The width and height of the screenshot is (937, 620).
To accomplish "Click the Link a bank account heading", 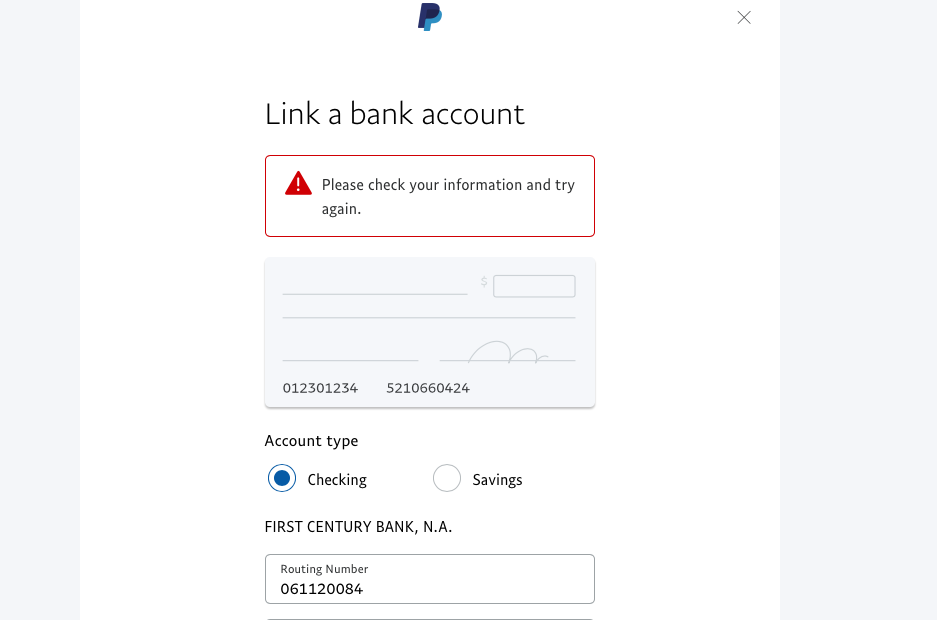I will [x=394, y=114].
